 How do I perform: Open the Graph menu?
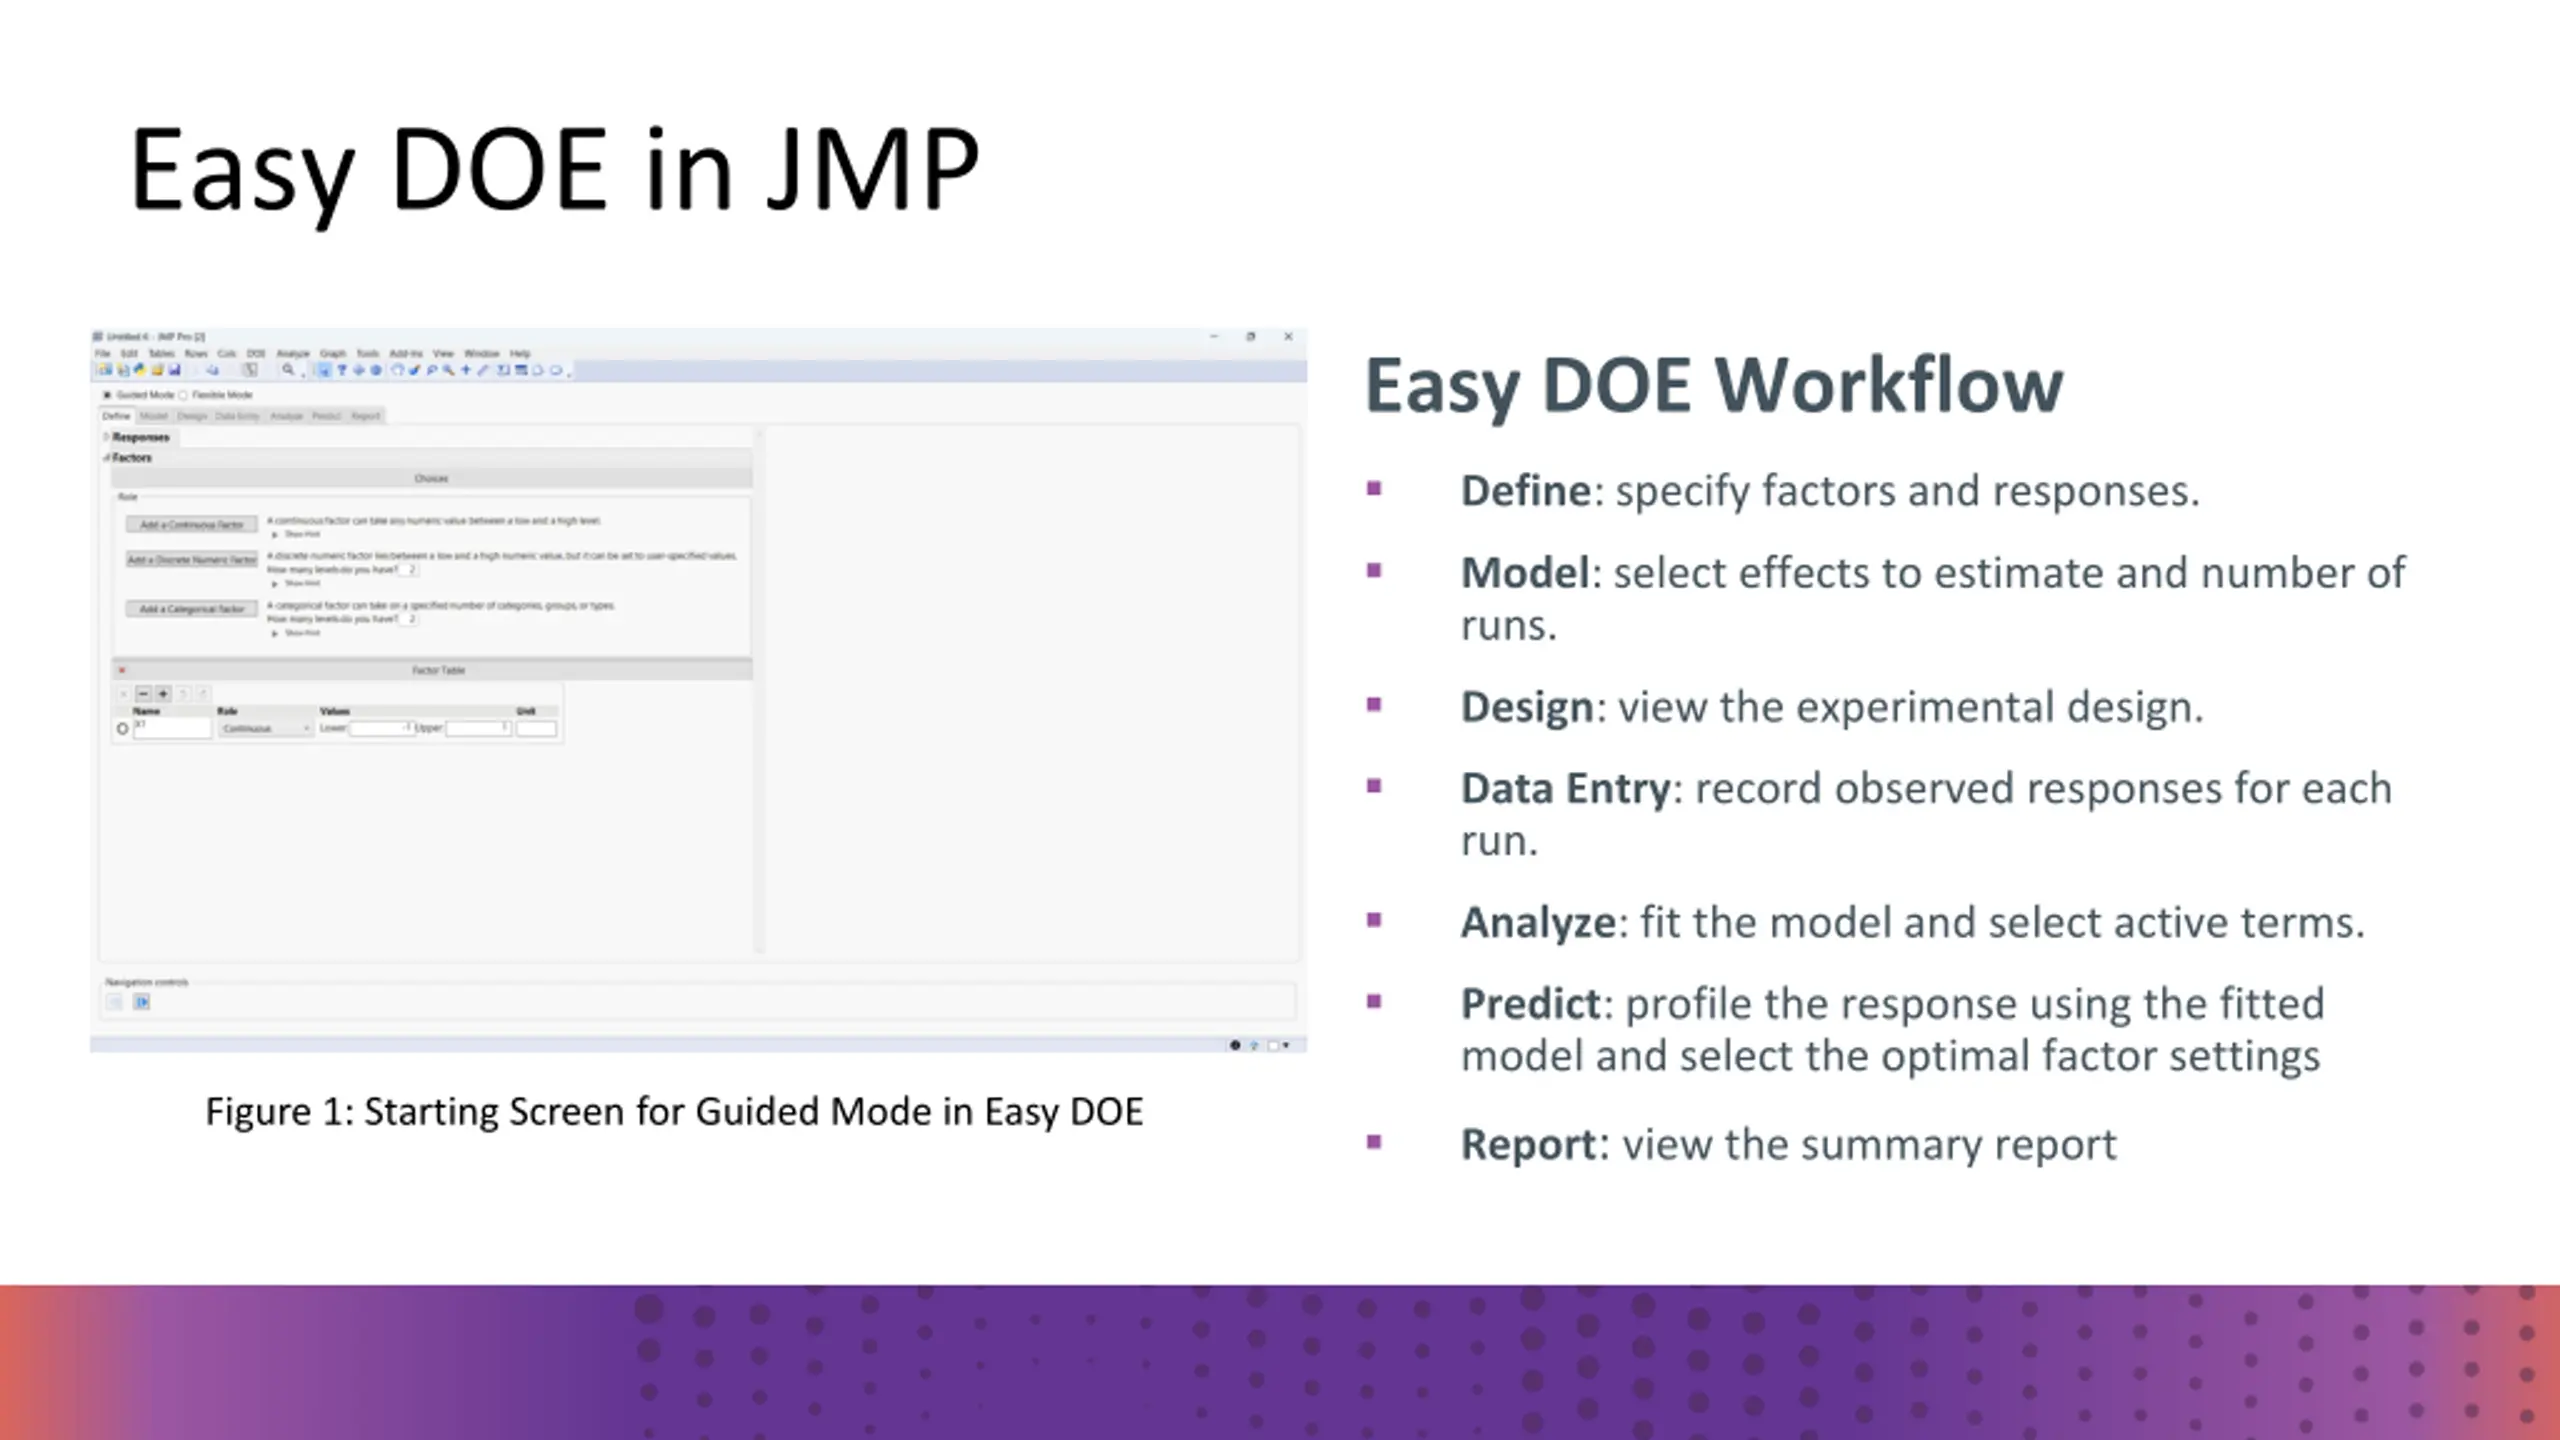(333, 354)
